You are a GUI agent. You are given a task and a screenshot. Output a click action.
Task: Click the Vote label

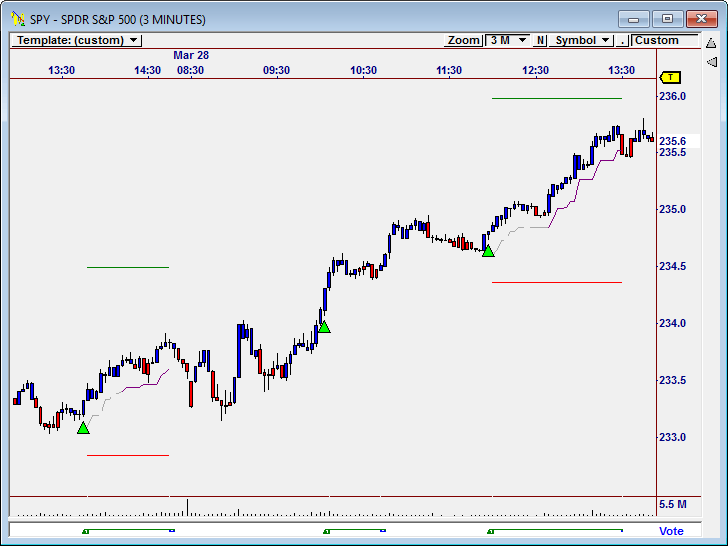671,531
